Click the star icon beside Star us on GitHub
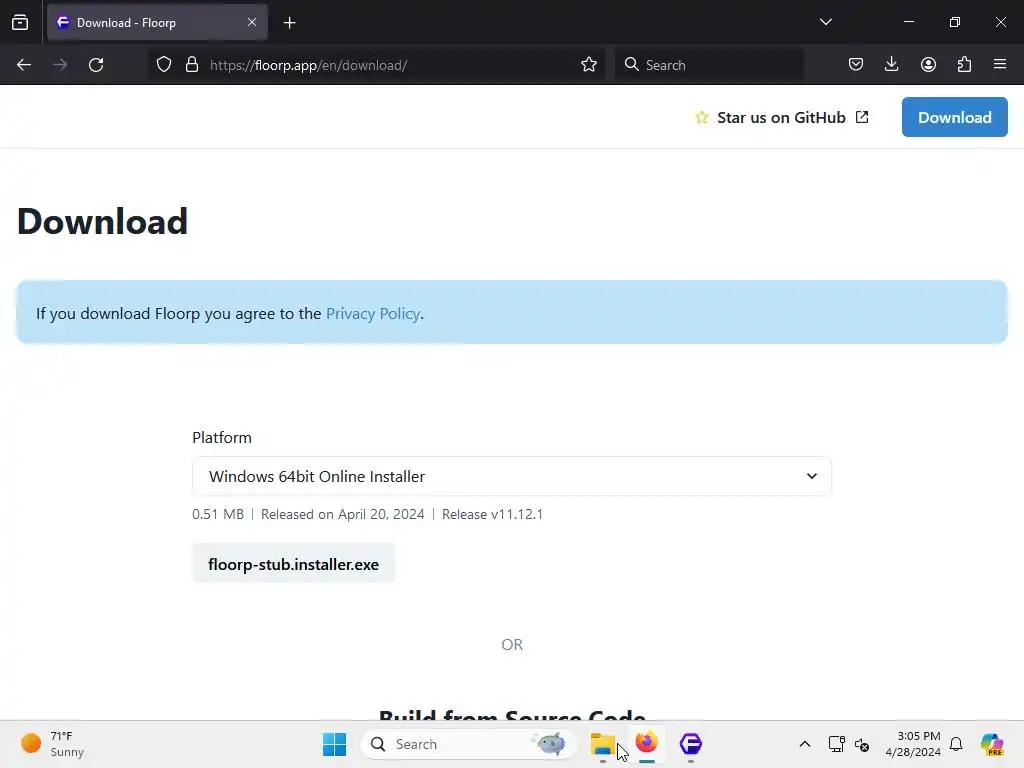 pos(701,118)
